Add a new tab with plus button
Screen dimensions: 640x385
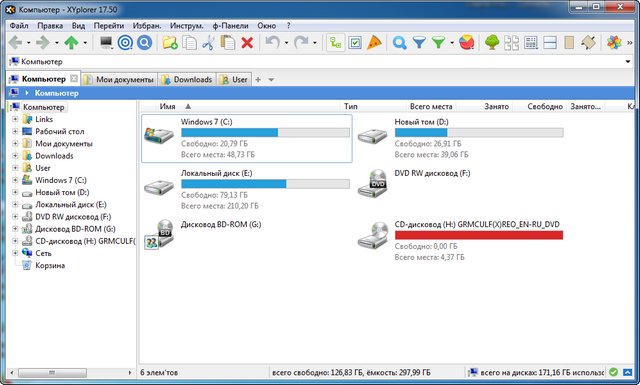tap(258, 80)
